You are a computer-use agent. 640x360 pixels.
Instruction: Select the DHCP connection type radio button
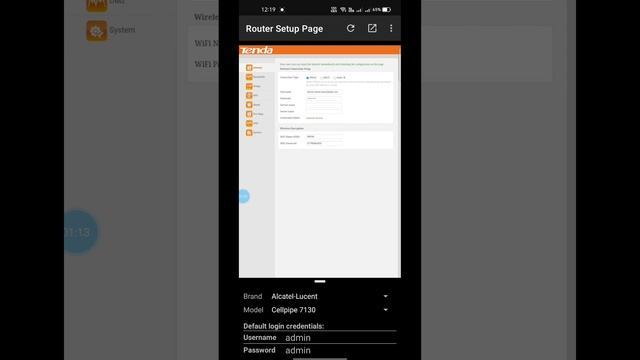tap(321, 78)
